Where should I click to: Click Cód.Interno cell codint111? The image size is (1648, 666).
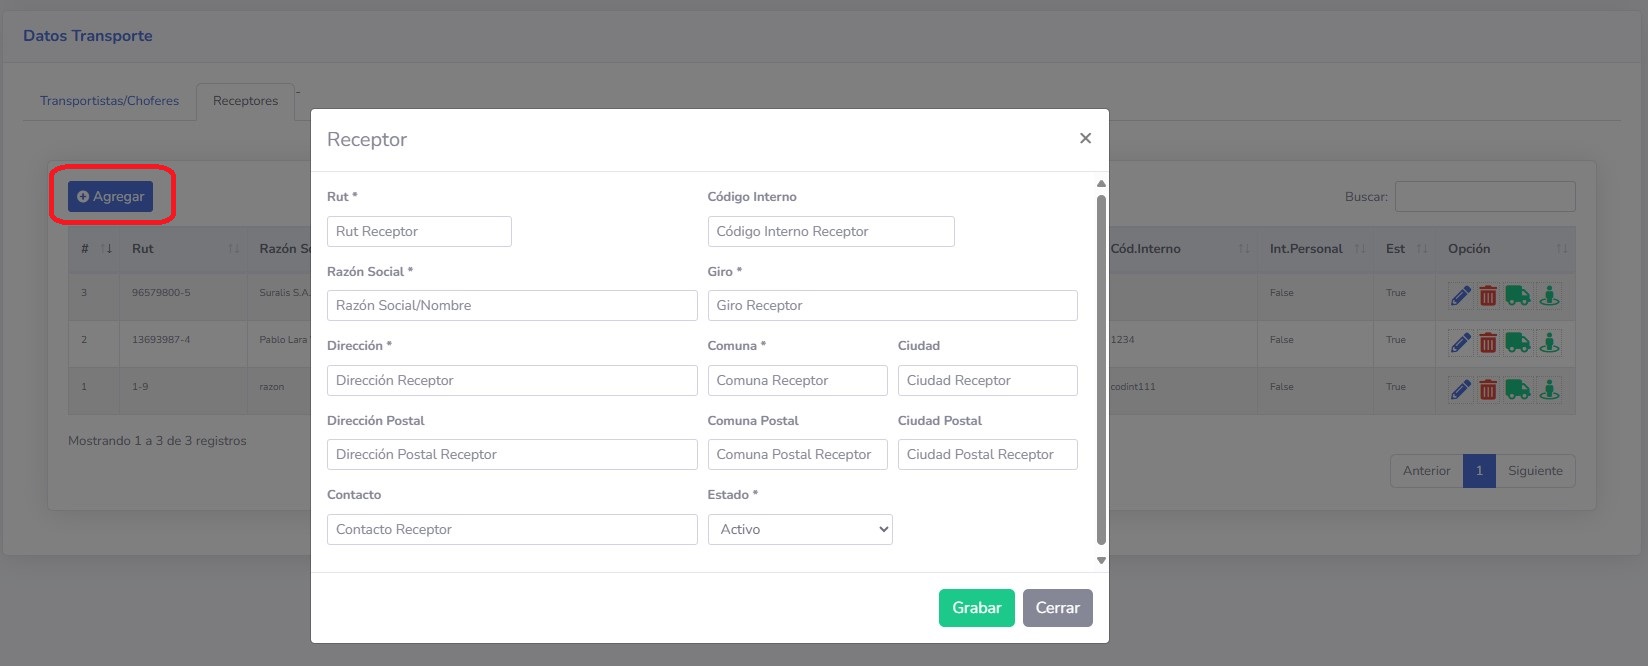1133,387
